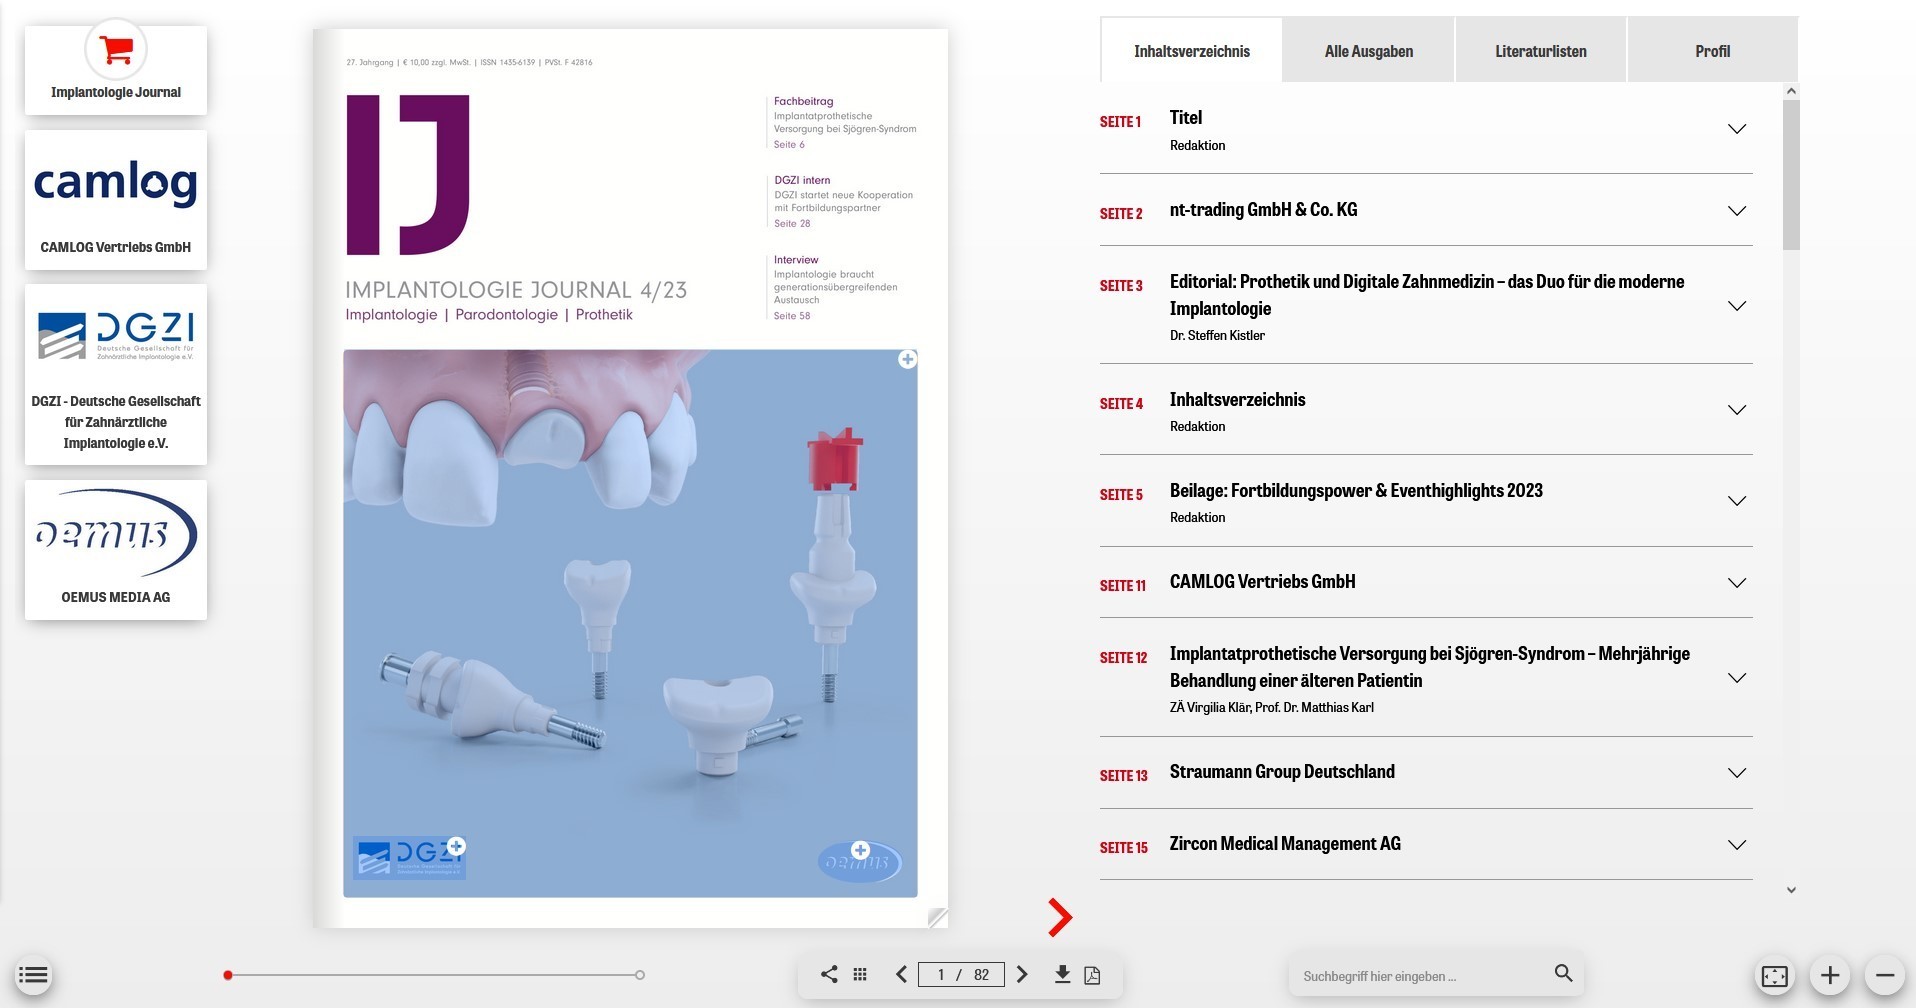Click the red next-page arrow beside the magazine
Viewport: 1916px width, 1008px height.
point(1060,917)
